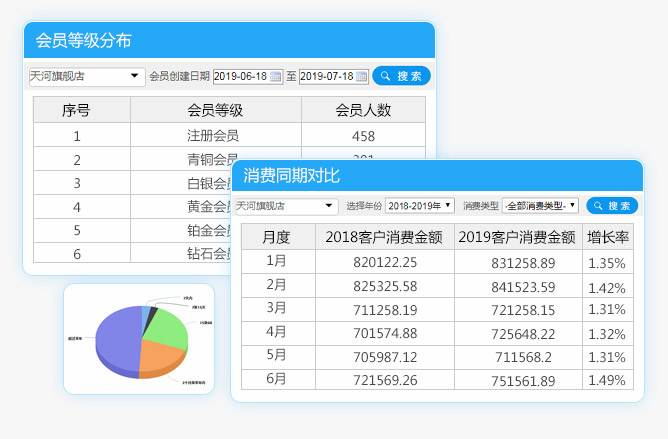Expand 天河旗舰店 store dropdown in 消费同期对比 panel
Viewport: 668px width, 439px height.
330,206
